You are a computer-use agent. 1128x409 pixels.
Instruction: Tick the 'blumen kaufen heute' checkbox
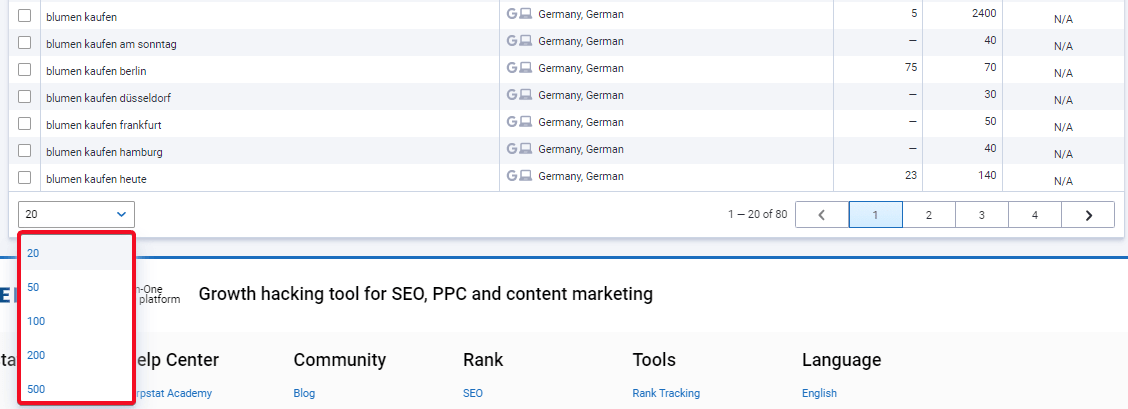click(x=24, y=178)
